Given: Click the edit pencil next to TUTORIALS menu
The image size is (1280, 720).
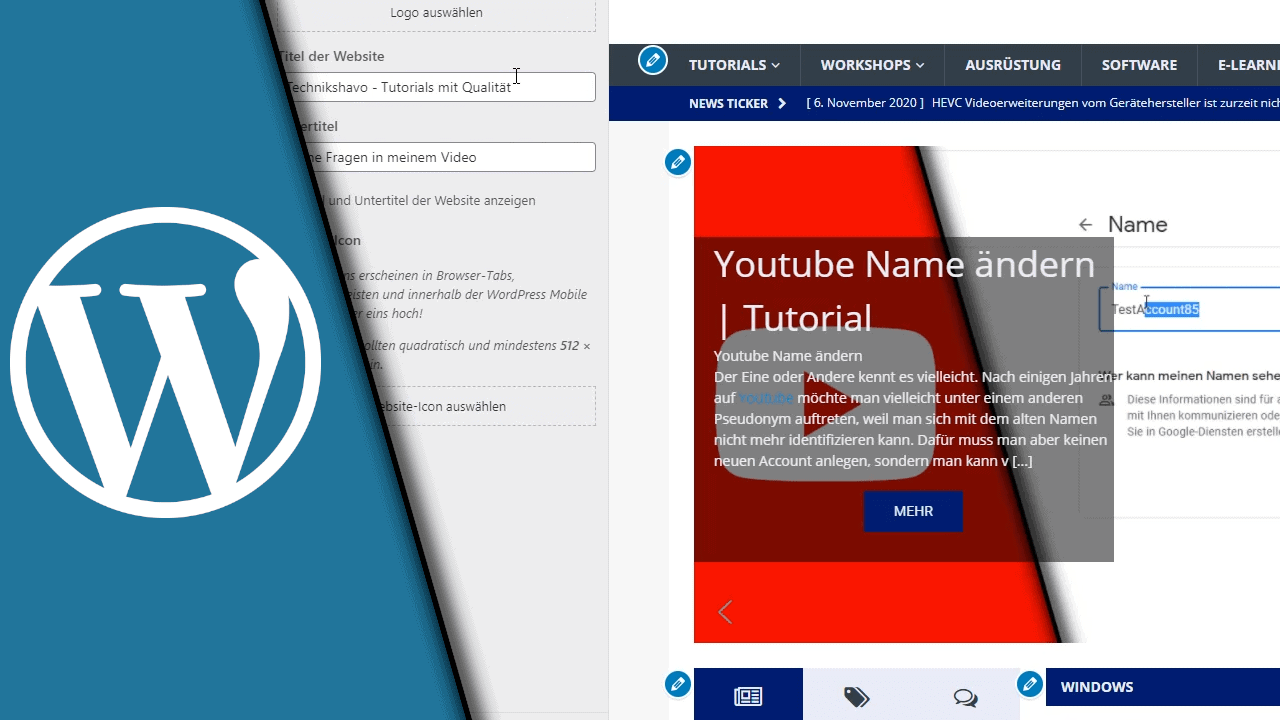Looking at the screenshot, I should point(653,60).
